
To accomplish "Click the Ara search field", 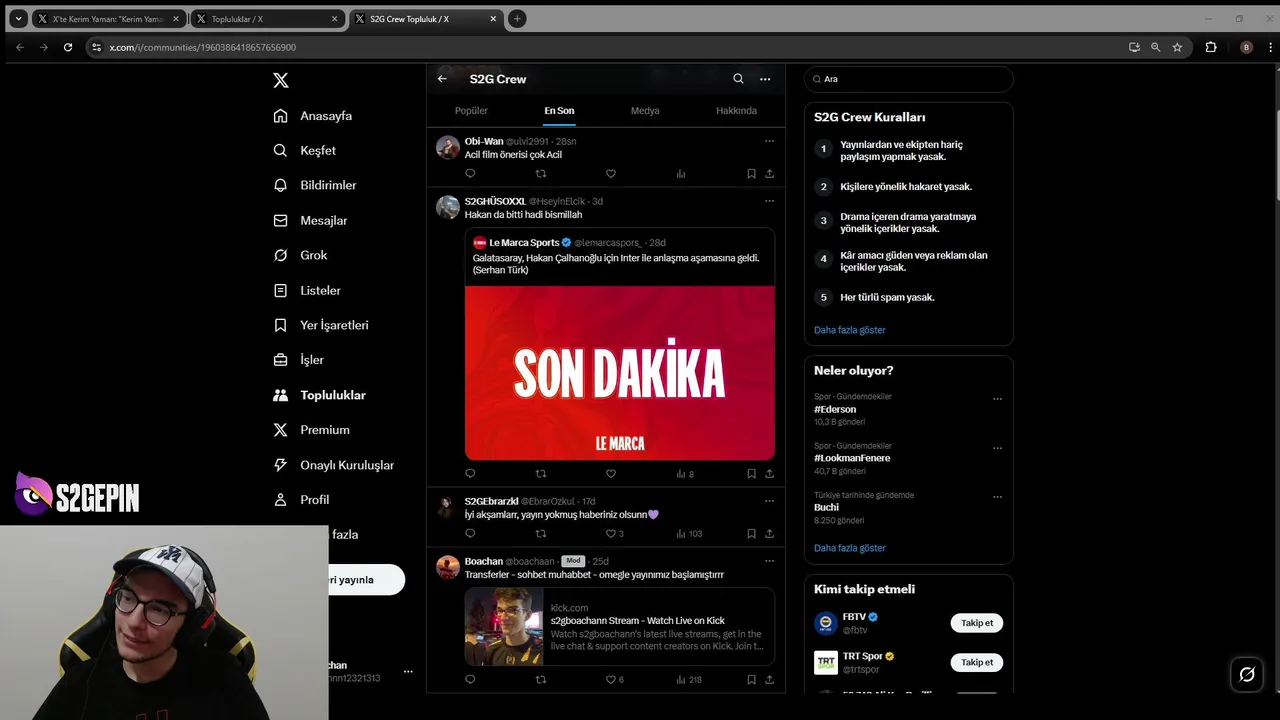I will point(909,79).
